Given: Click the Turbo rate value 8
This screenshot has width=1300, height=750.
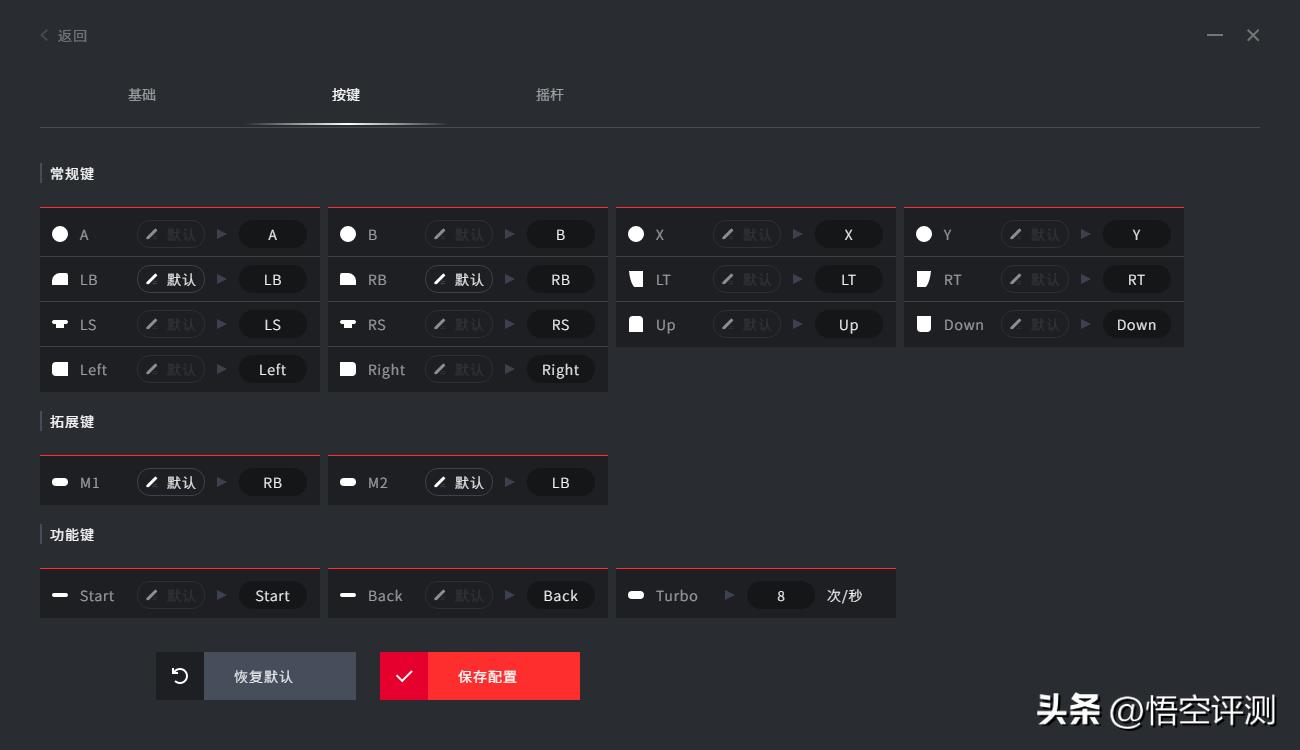Looking at the screenshot, I should click(781, 595).
